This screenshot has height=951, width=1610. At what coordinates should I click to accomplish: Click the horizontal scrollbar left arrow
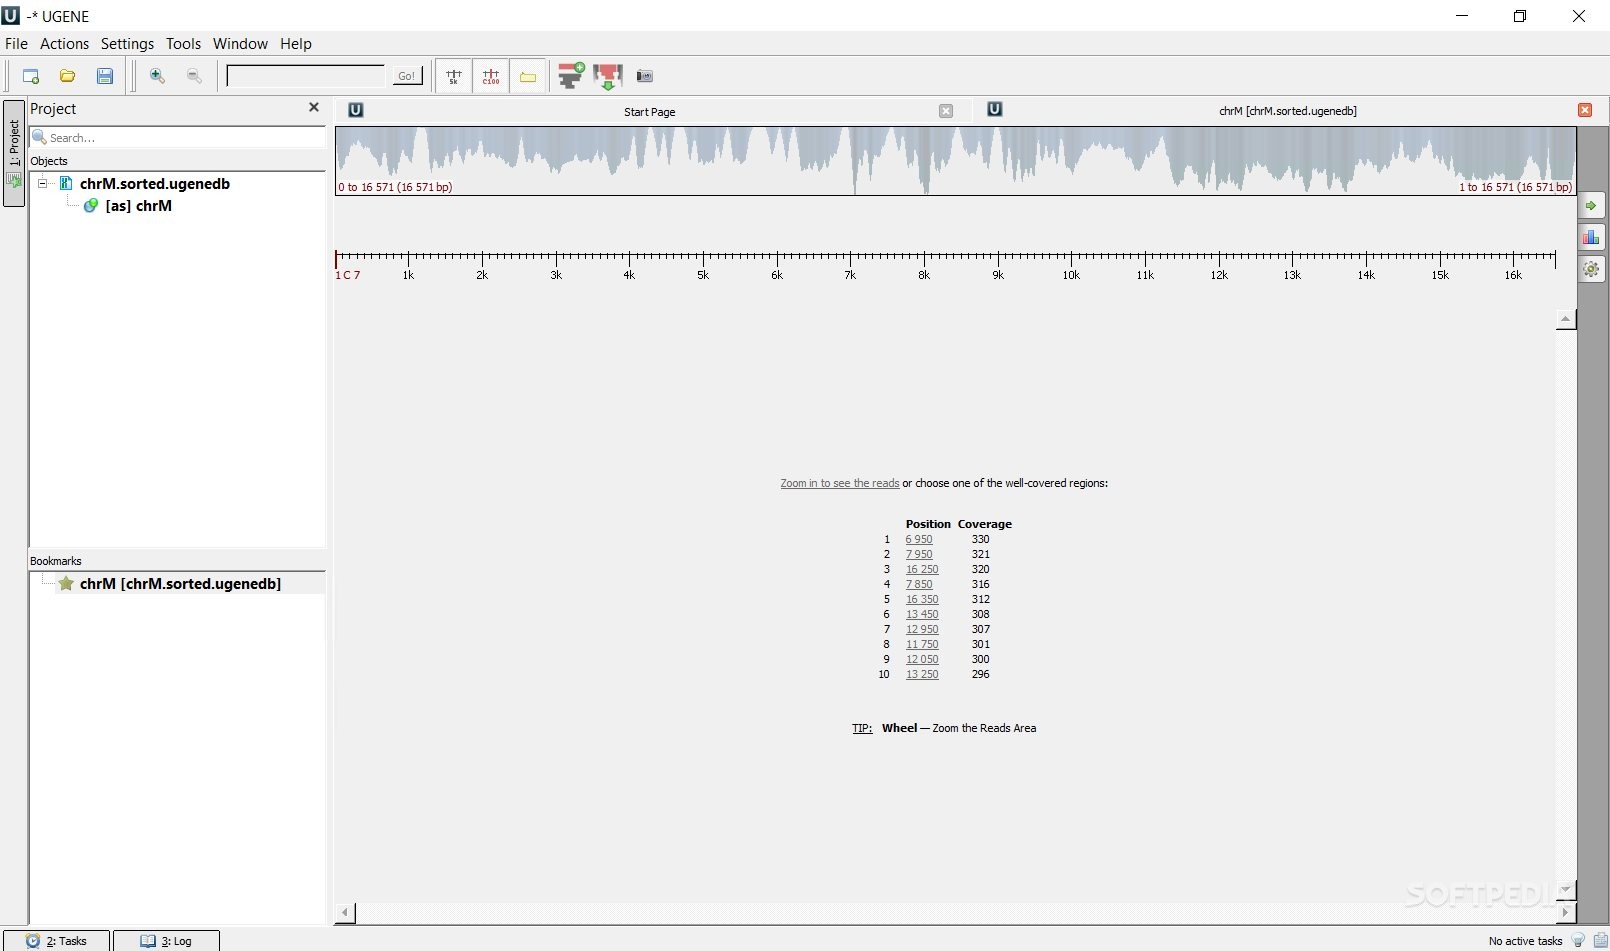pyautogui.click(x=345, y=912)
